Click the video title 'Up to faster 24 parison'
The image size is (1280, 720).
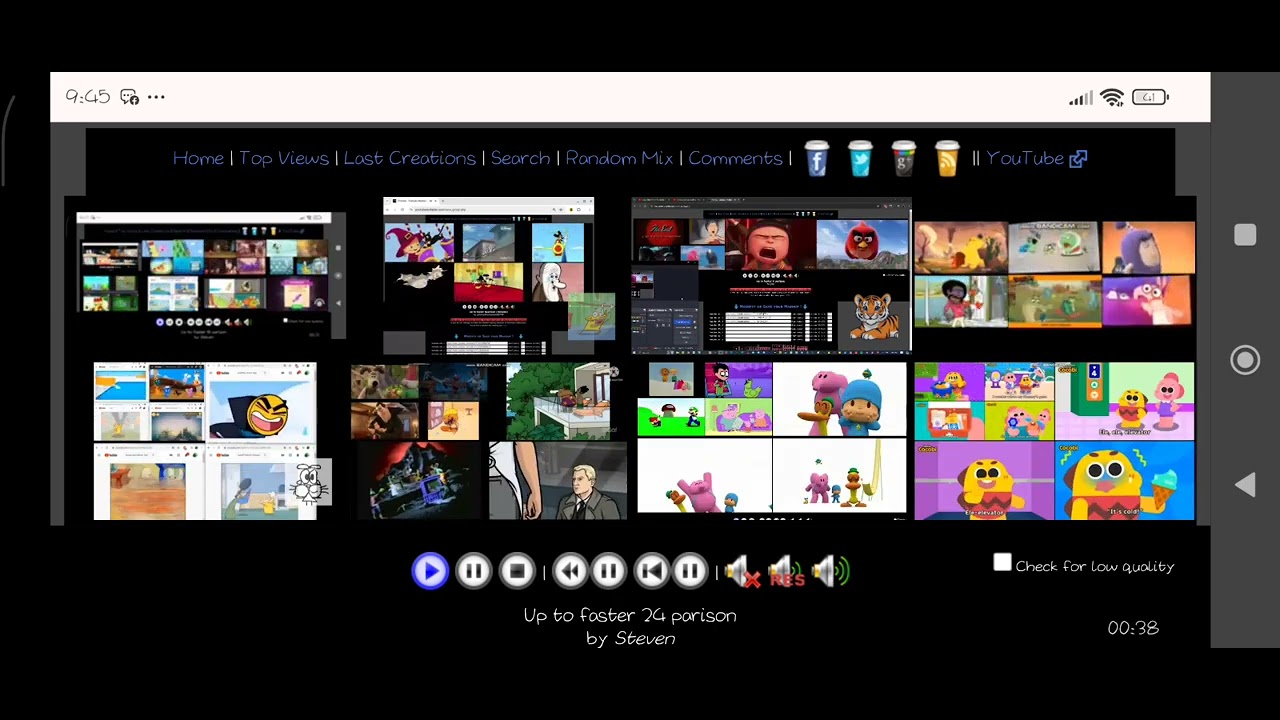coord(630,616)
